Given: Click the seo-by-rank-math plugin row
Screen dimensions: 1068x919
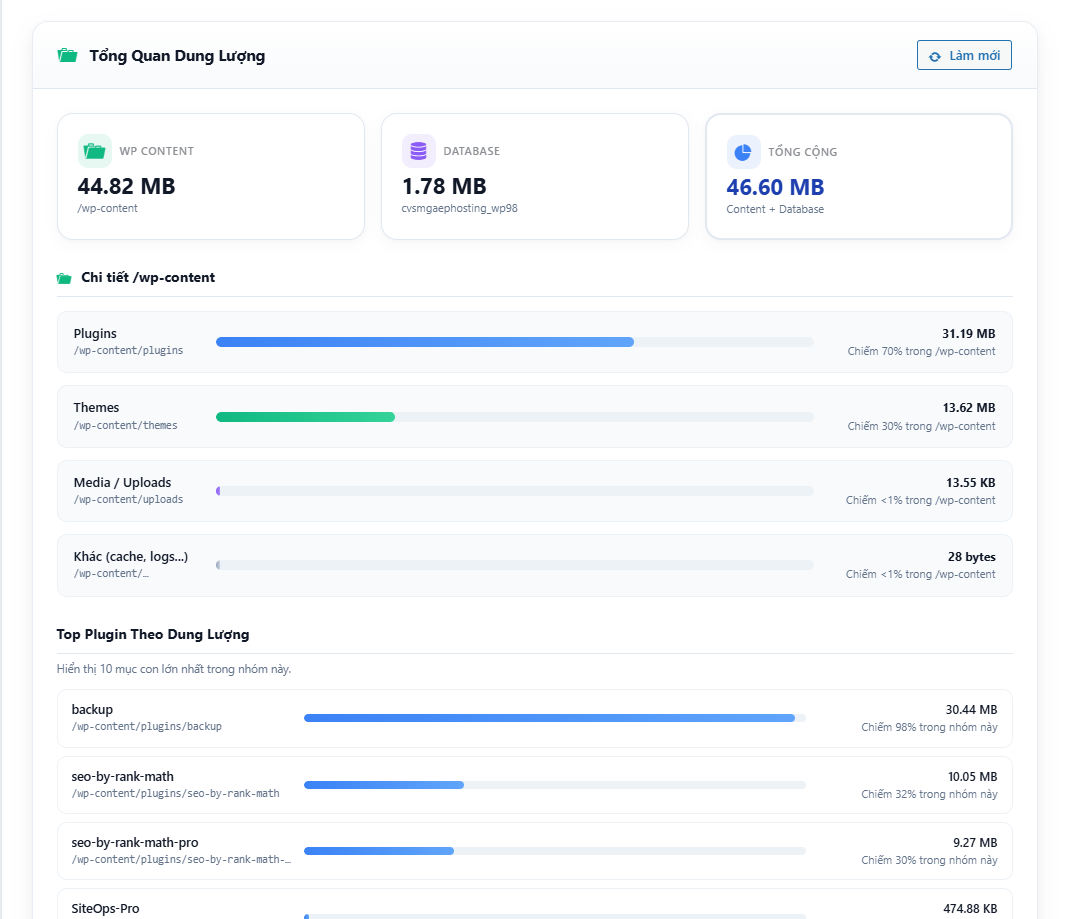Looking at the screenshot, I should 535,785.
